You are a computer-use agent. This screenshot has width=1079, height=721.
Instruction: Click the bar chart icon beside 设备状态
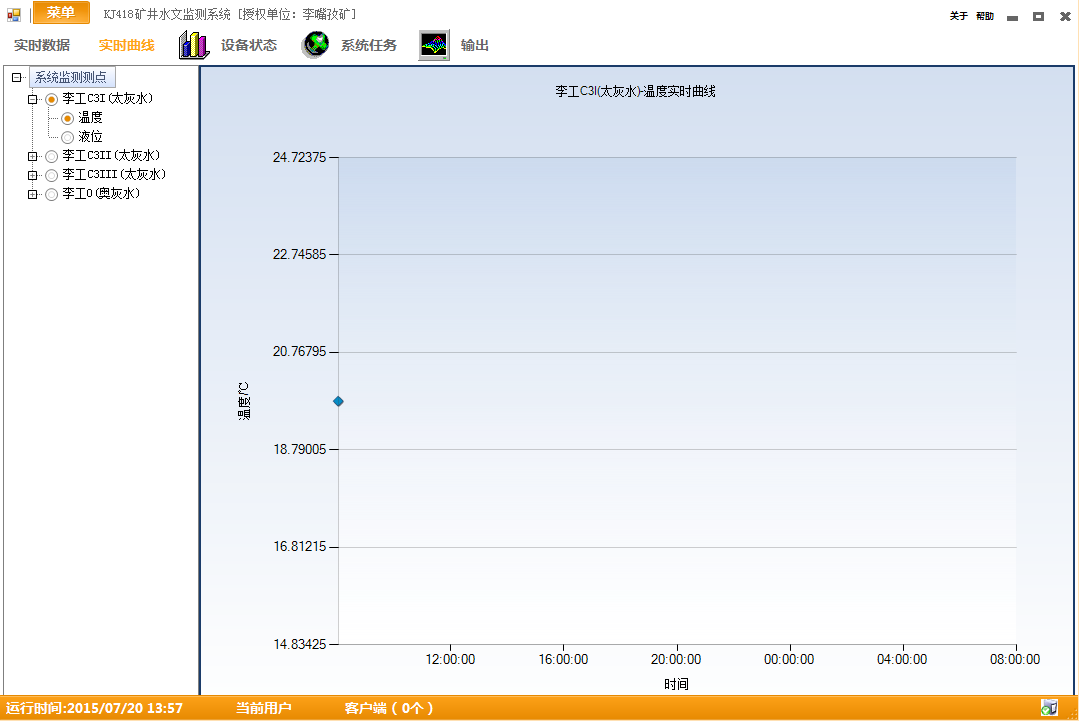pyautogui.click(x=193, y=45)
